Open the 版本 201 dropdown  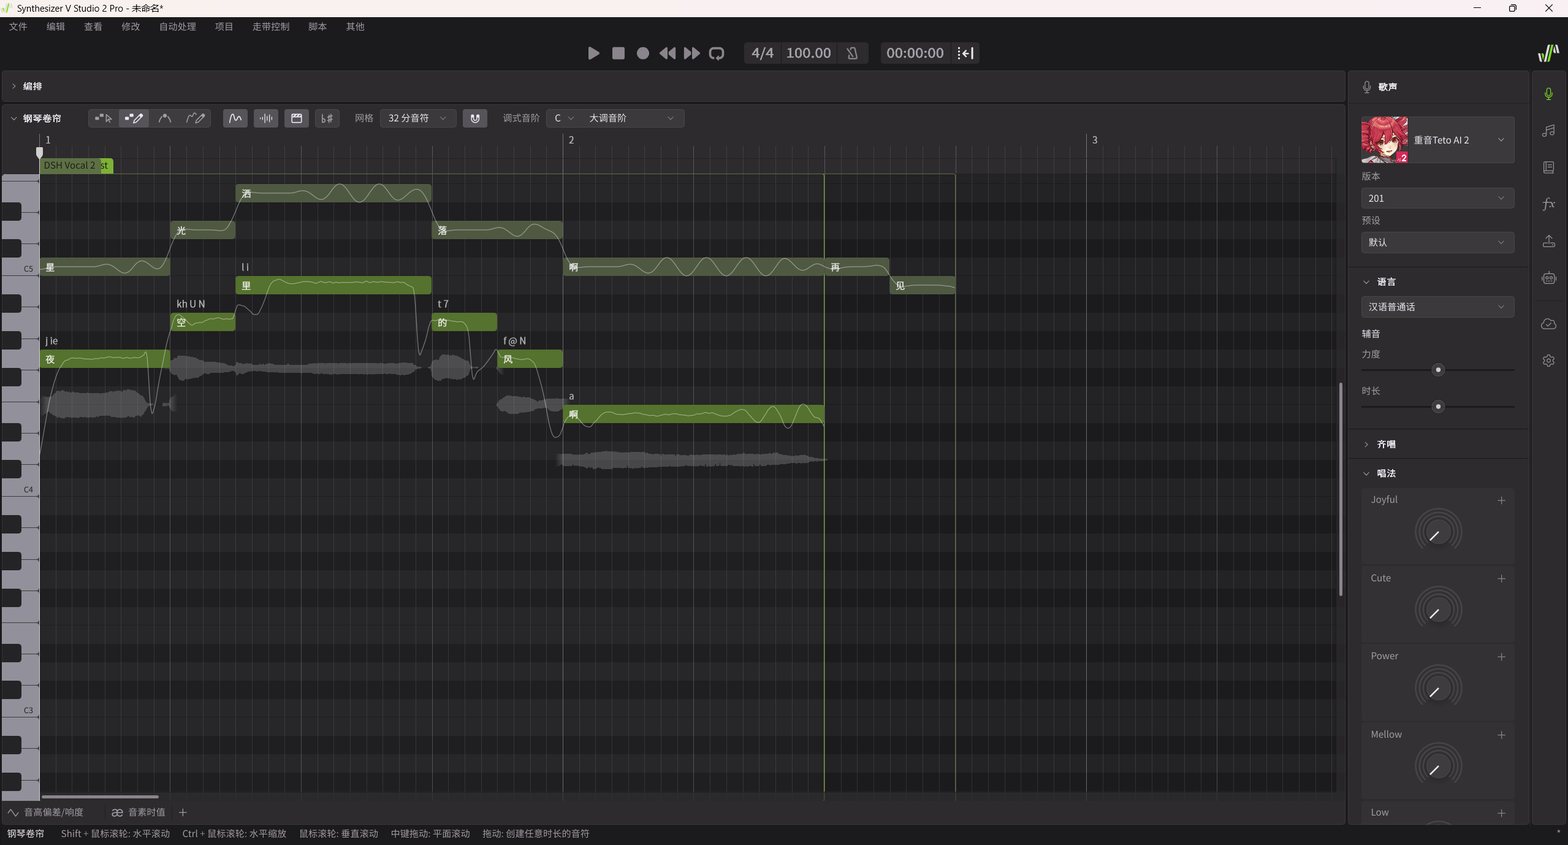[x=1438, y=198]
